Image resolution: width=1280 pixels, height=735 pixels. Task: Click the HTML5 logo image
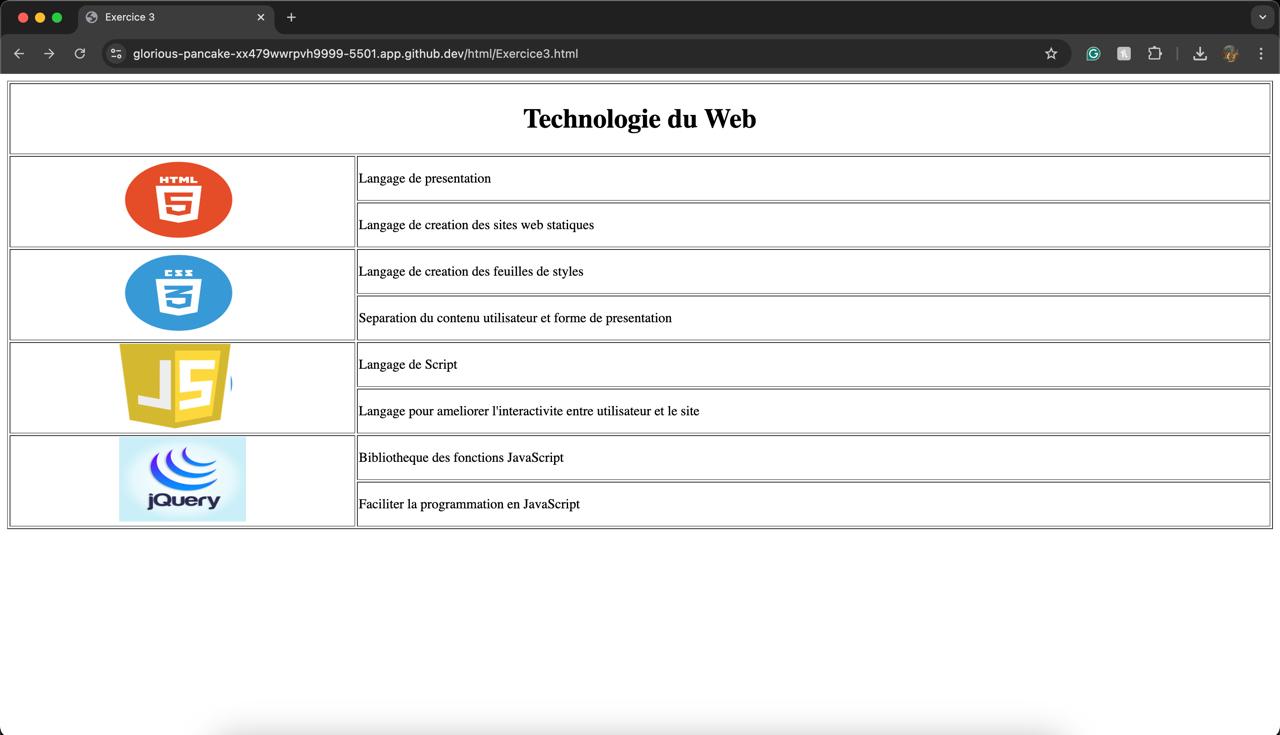tap(179, 200)
